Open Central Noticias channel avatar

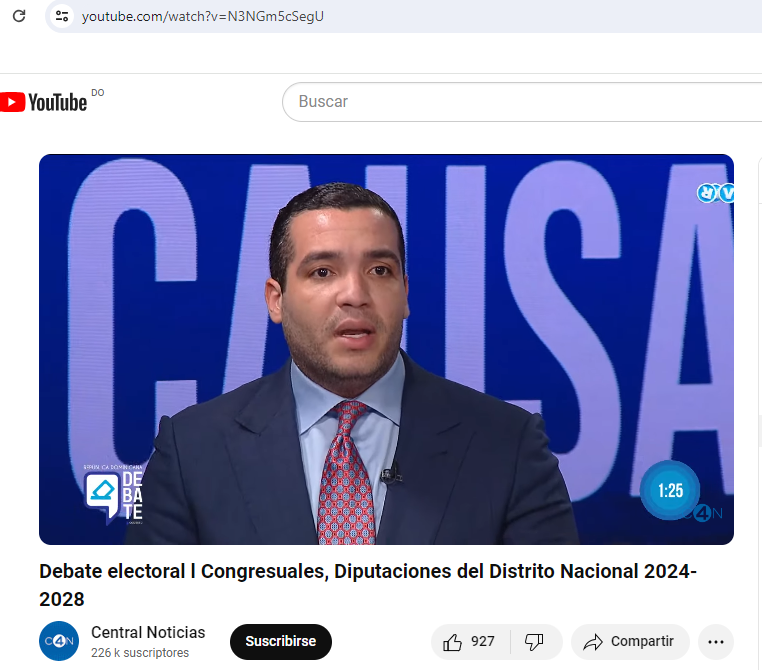coord(59,641)
